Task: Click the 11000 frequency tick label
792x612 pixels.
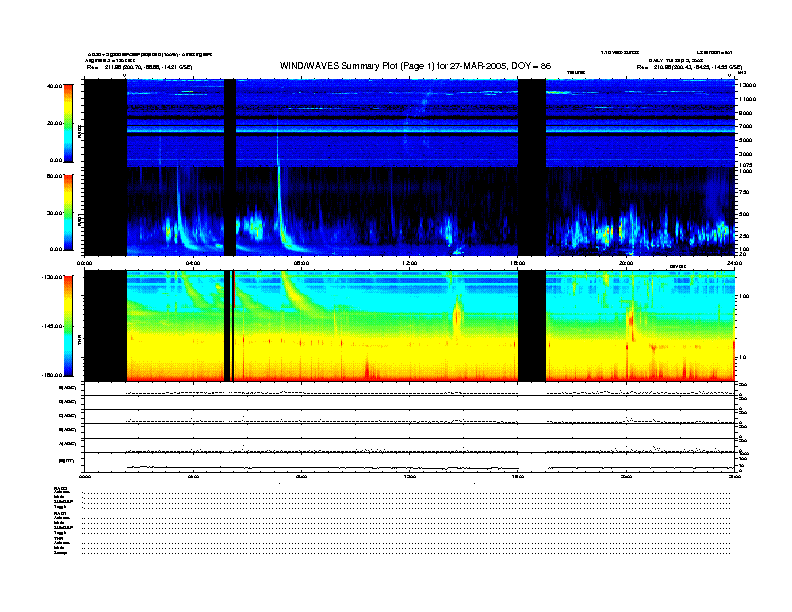Action: (x=748, y=99)
